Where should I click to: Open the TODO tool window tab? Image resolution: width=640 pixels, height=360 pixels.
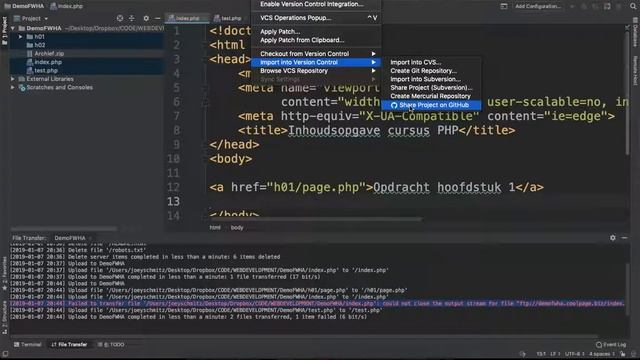click(112, 344)
